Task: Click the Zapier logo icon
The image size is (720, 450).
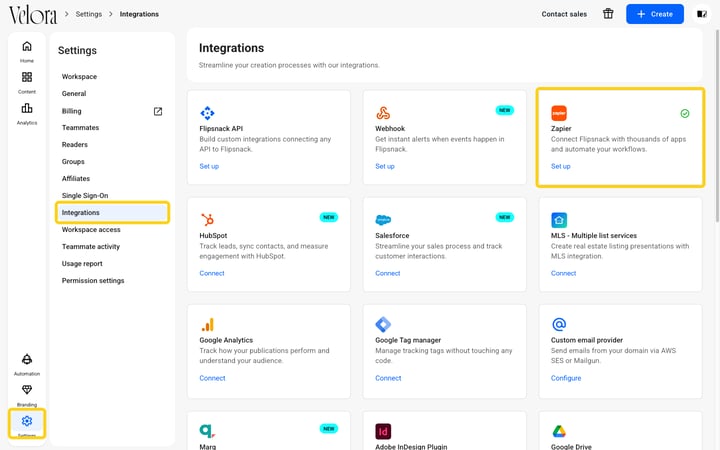Action: (559, 113)
